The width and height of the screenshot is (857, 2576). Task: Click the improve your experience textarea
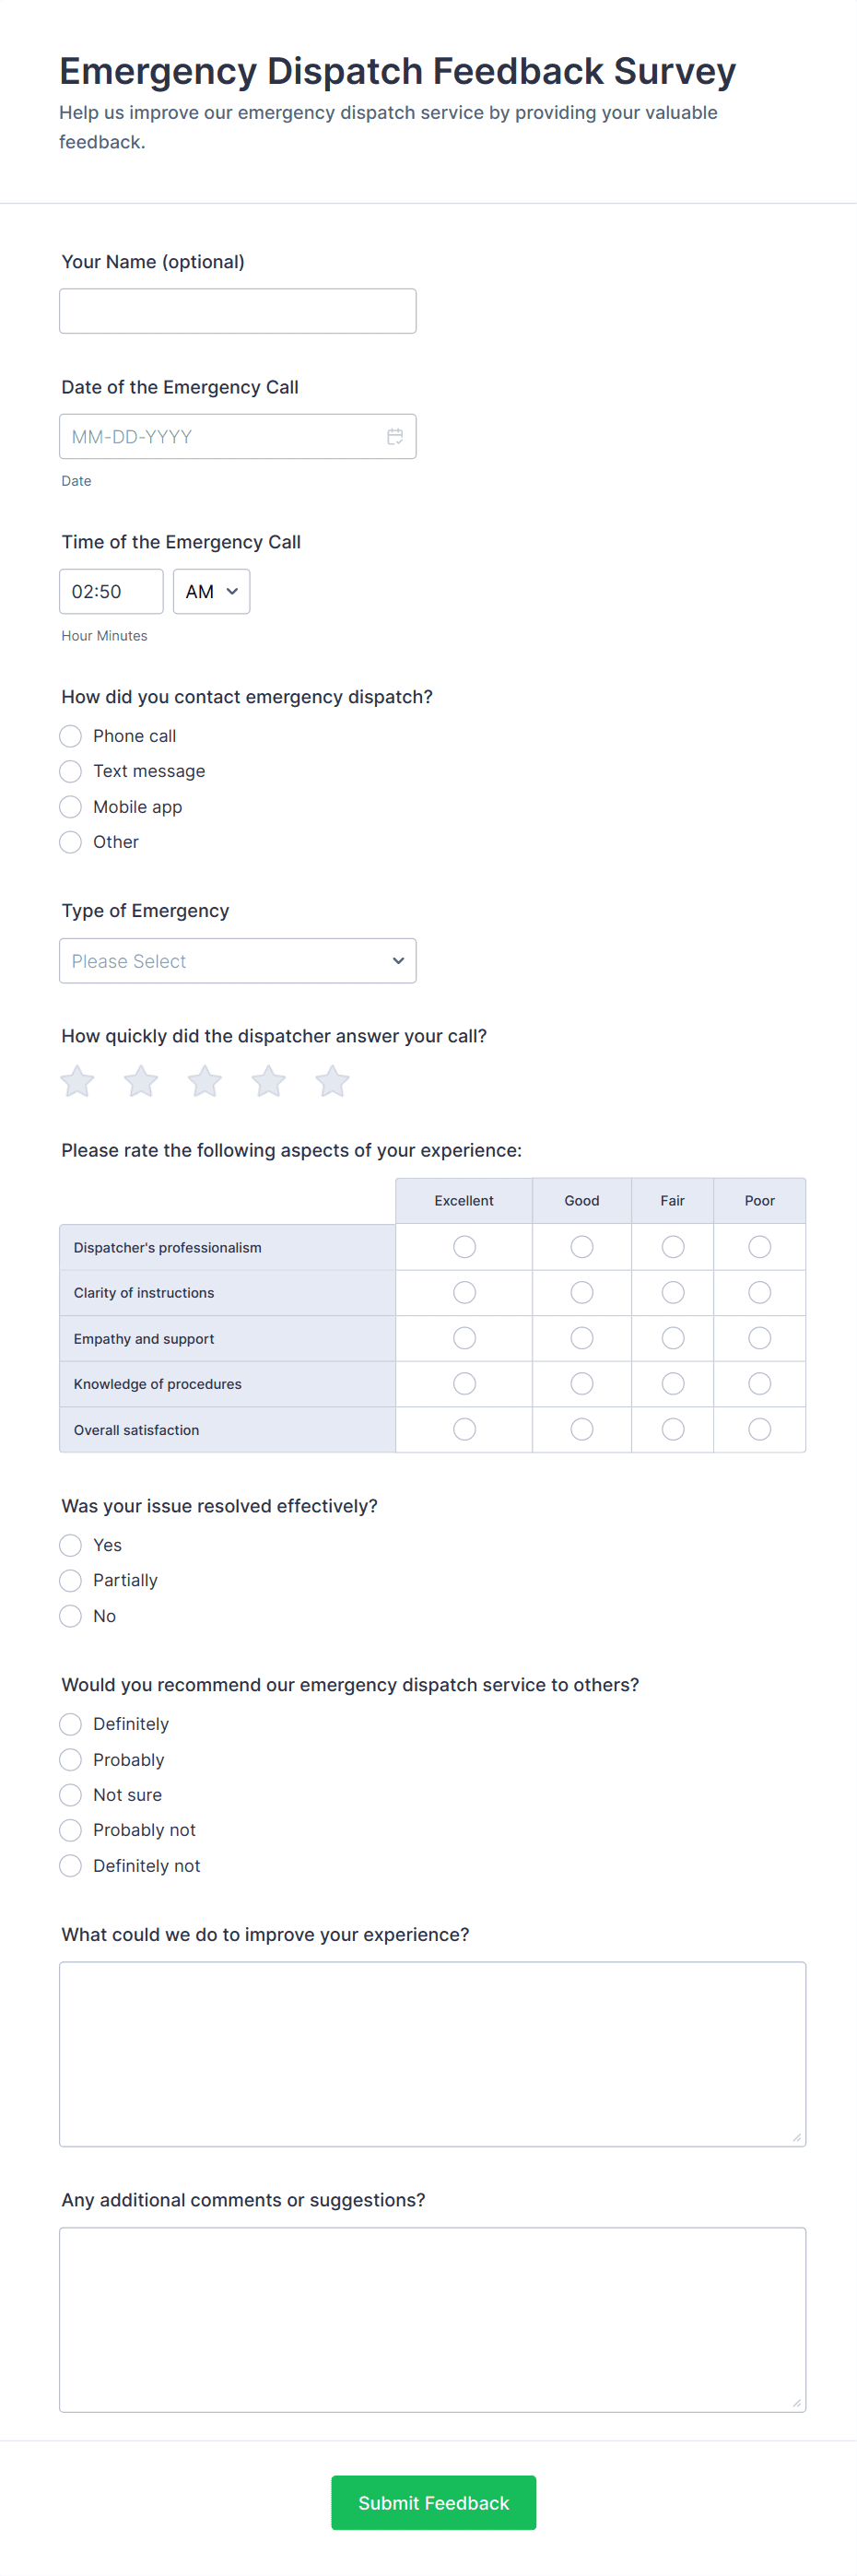click(432, 2054)
